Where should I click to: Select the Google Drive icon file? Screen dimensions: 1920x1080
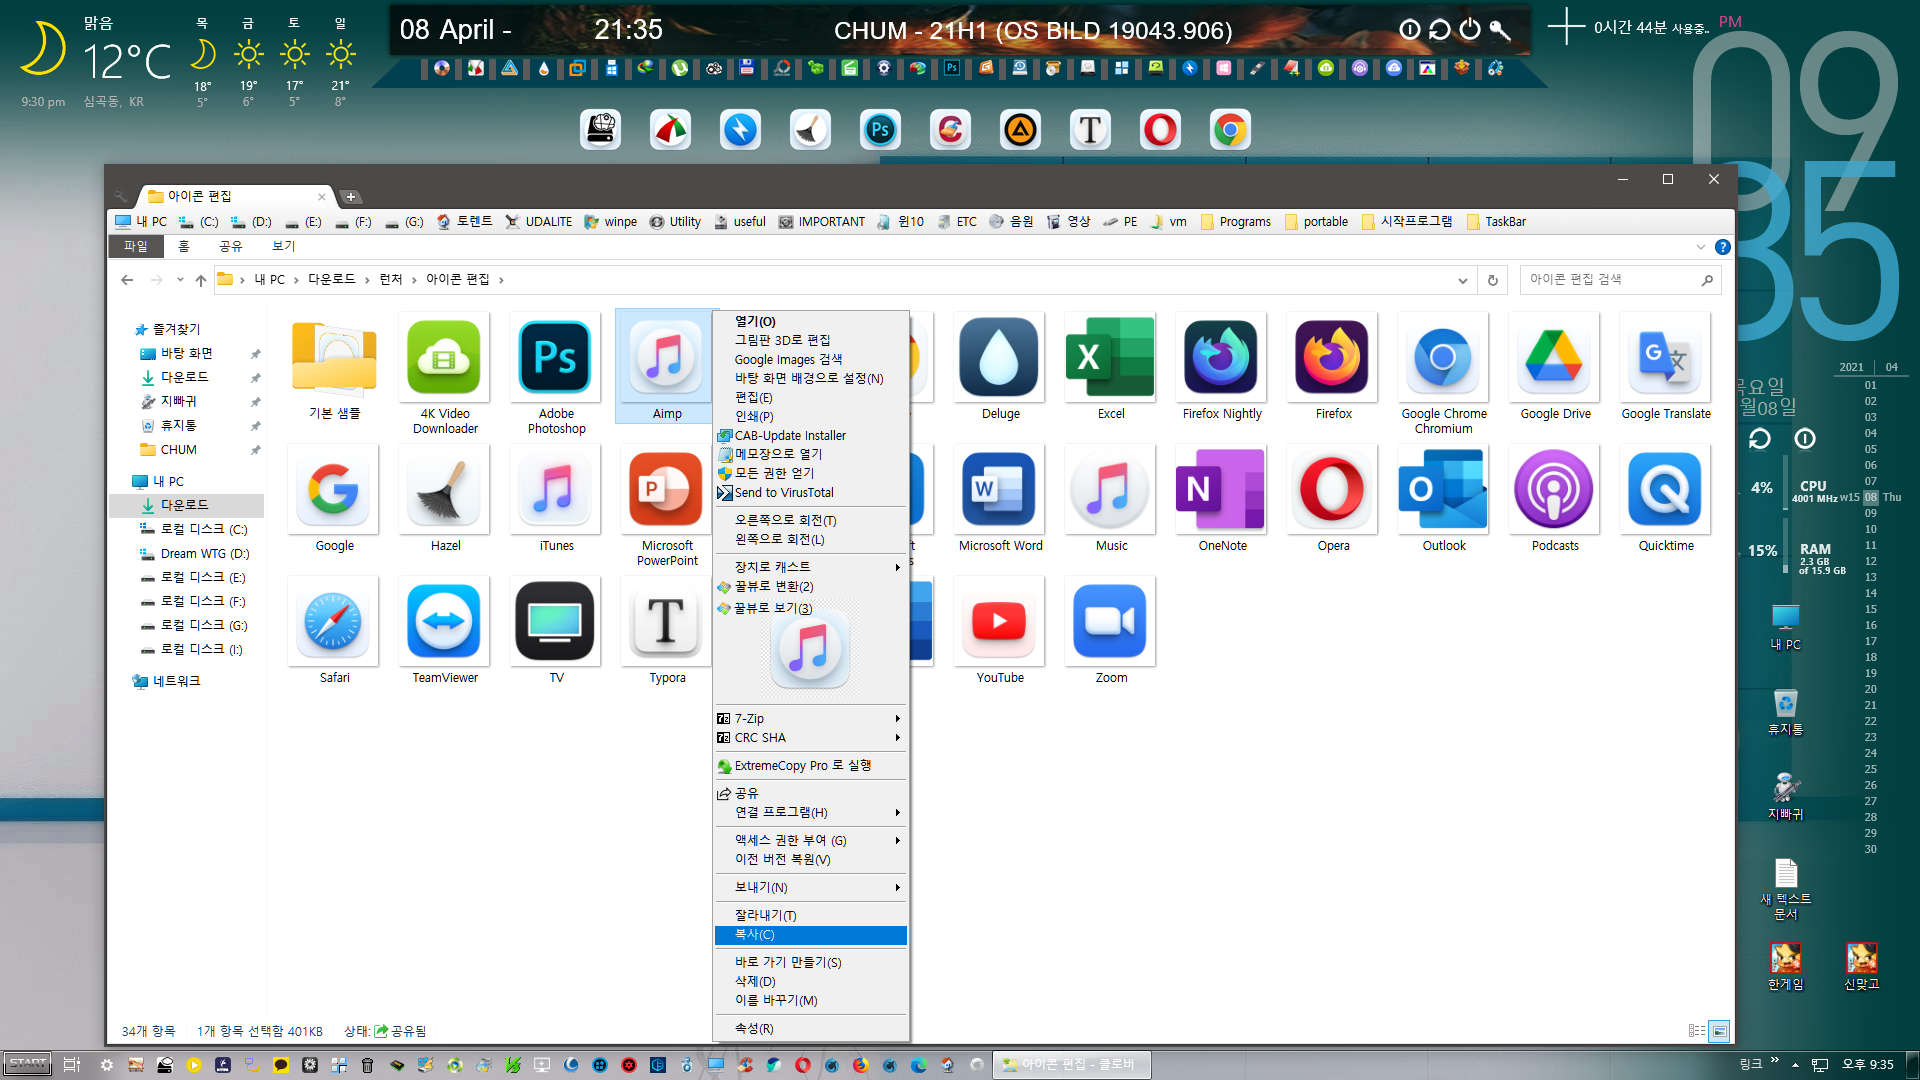[x=1554, y=366]
